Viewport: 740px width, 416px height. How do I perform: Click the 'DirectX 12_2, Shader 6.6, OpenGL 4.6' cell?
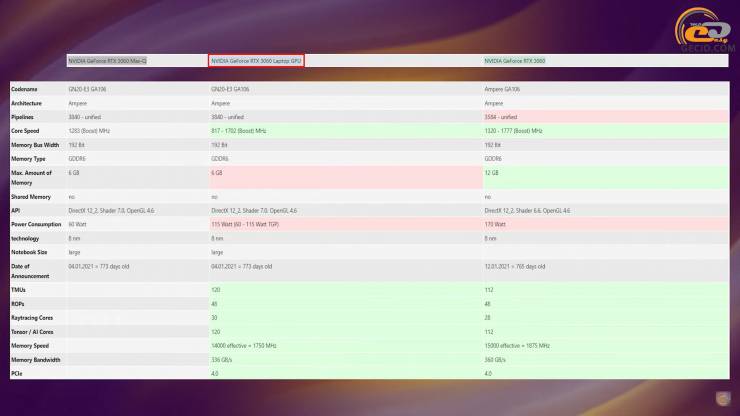(527, 211)
